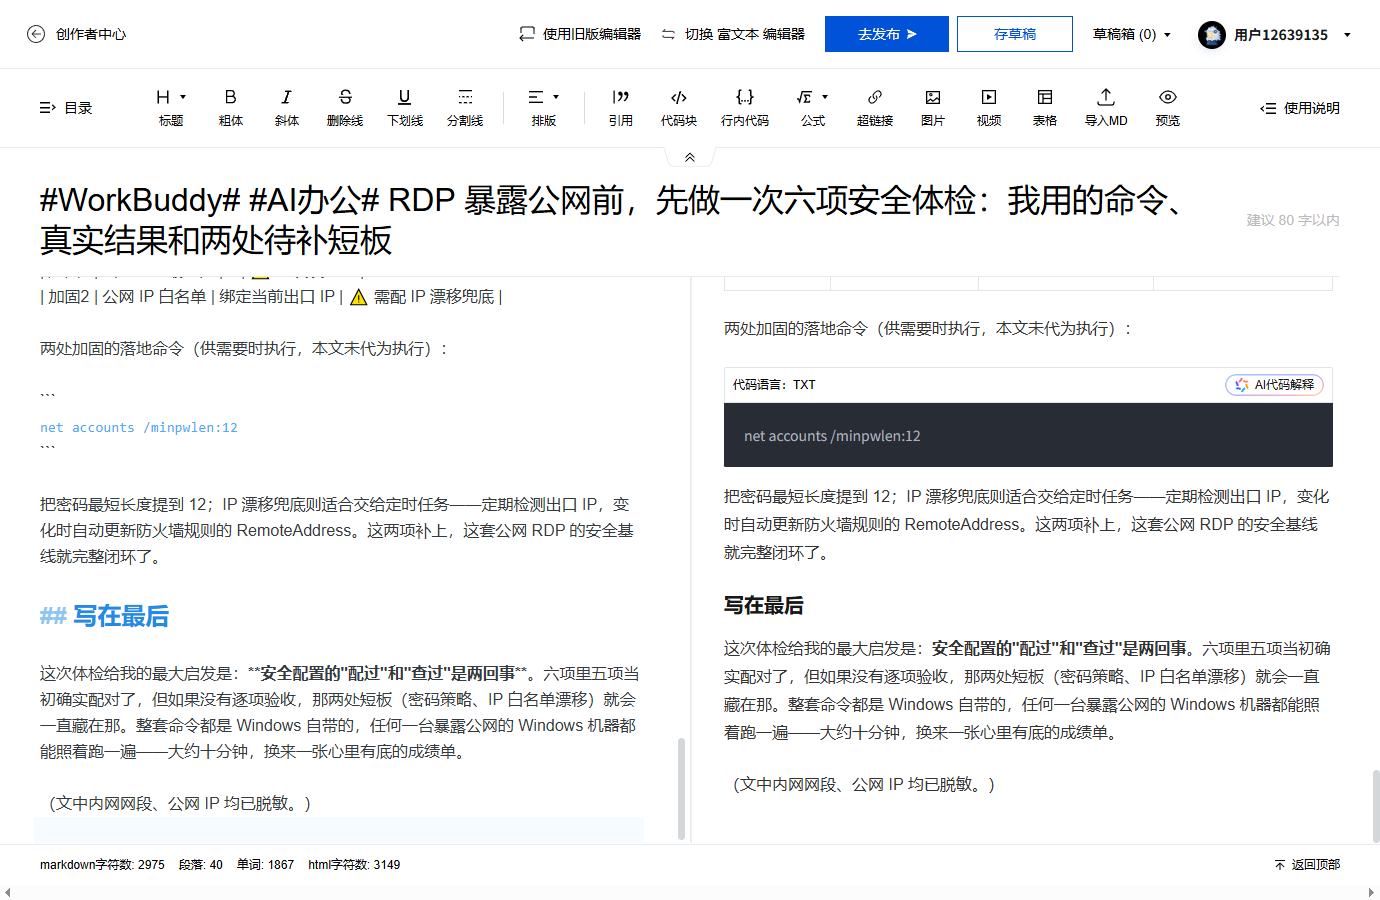Insert a blockquote (引用)
The image size is (1380, 900).
click(x=621, y=107)
